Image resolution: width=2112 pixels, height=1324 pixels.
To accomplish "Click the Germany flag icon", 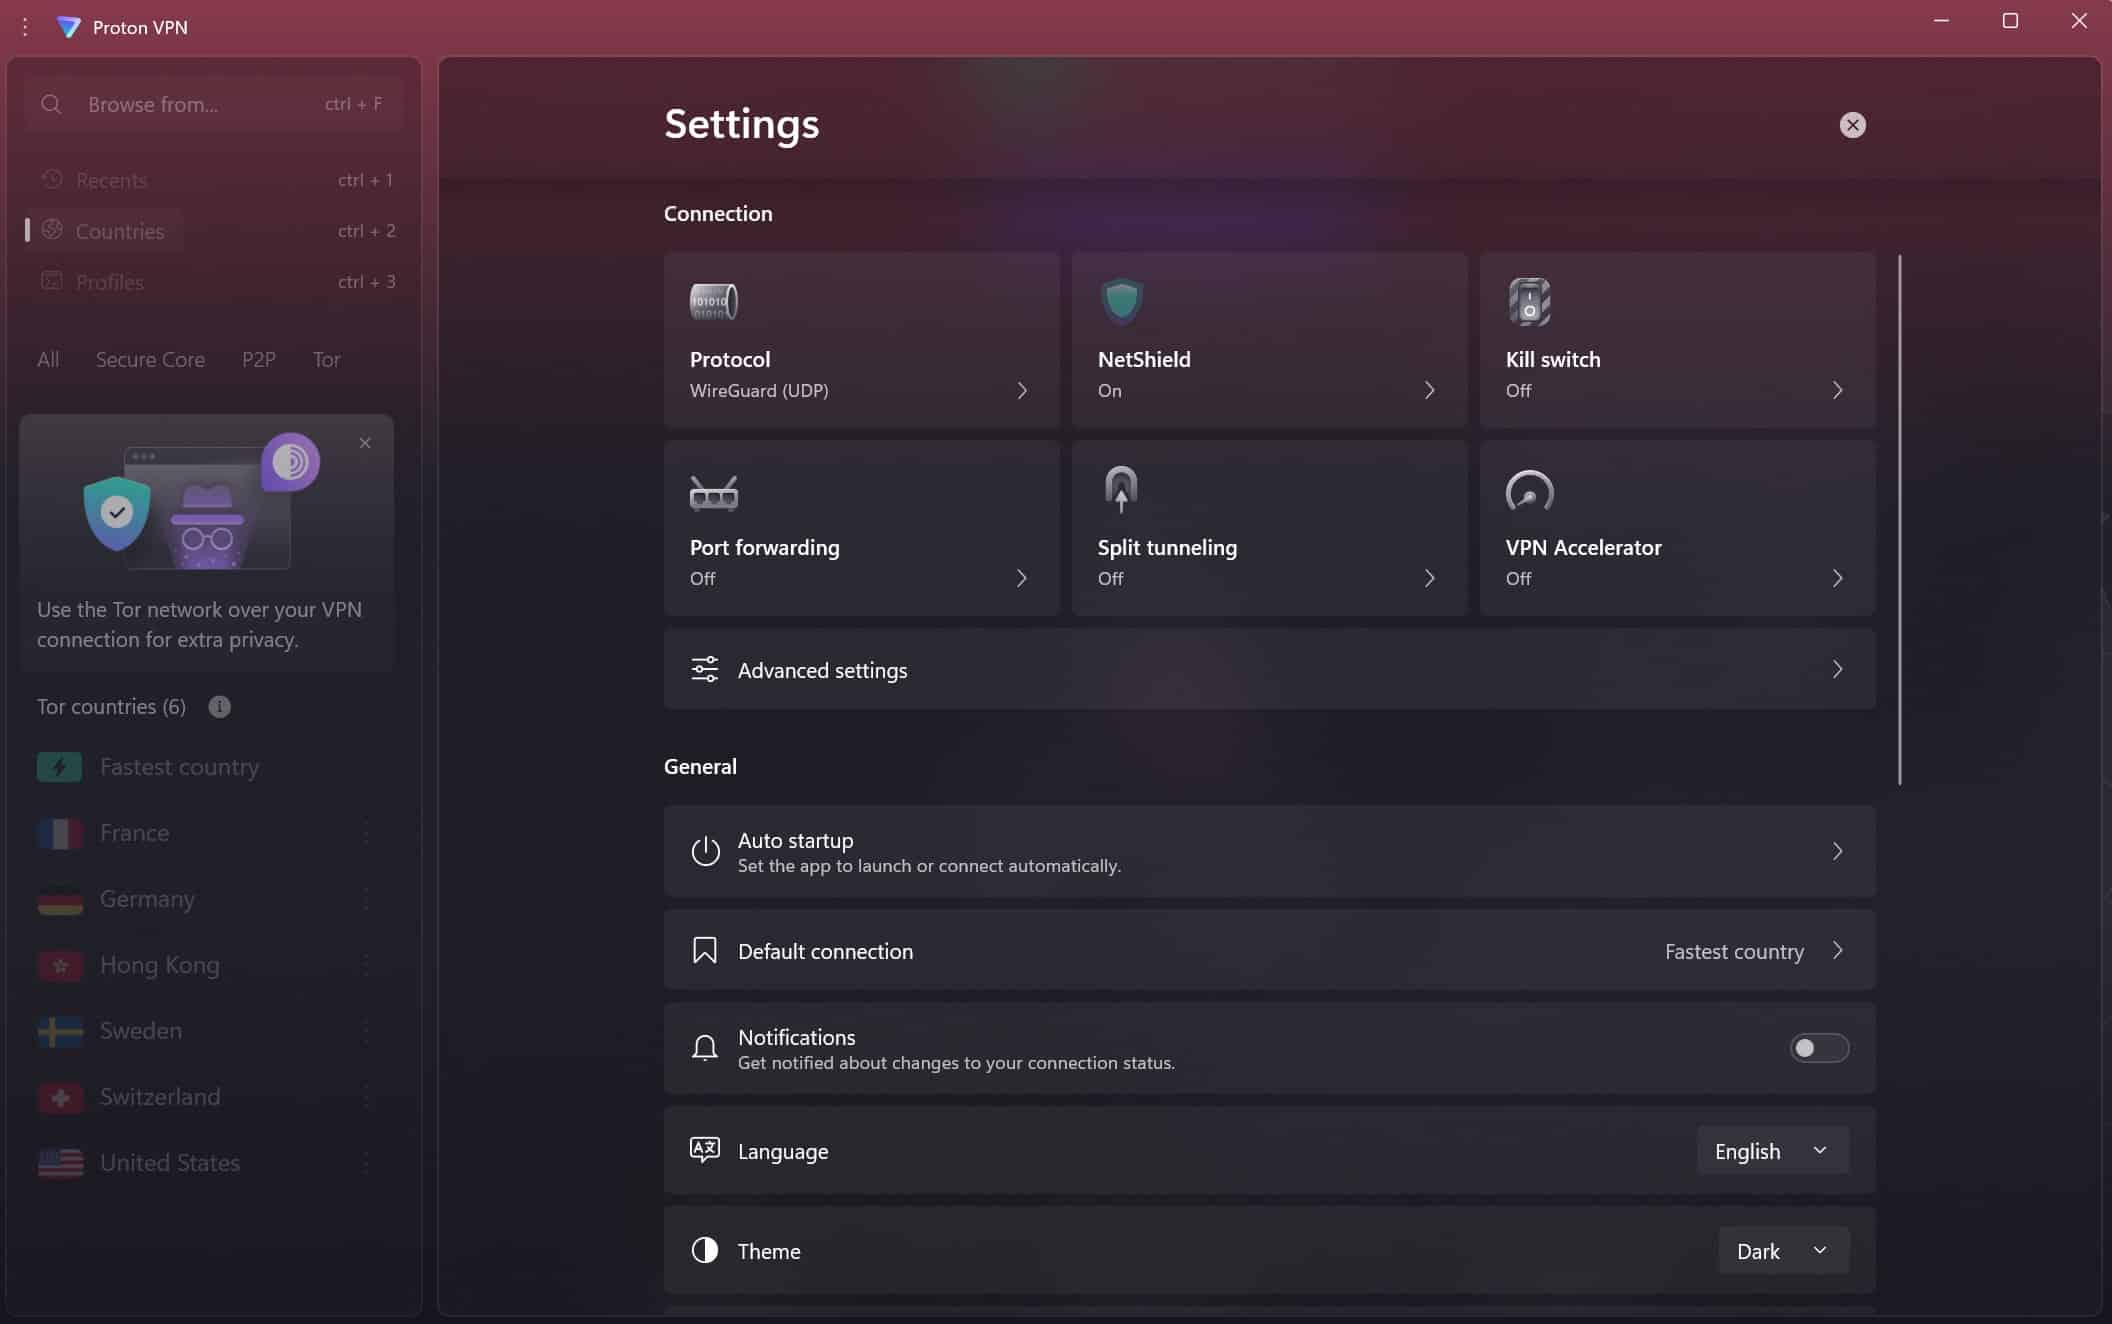I will tap(60, 899).
